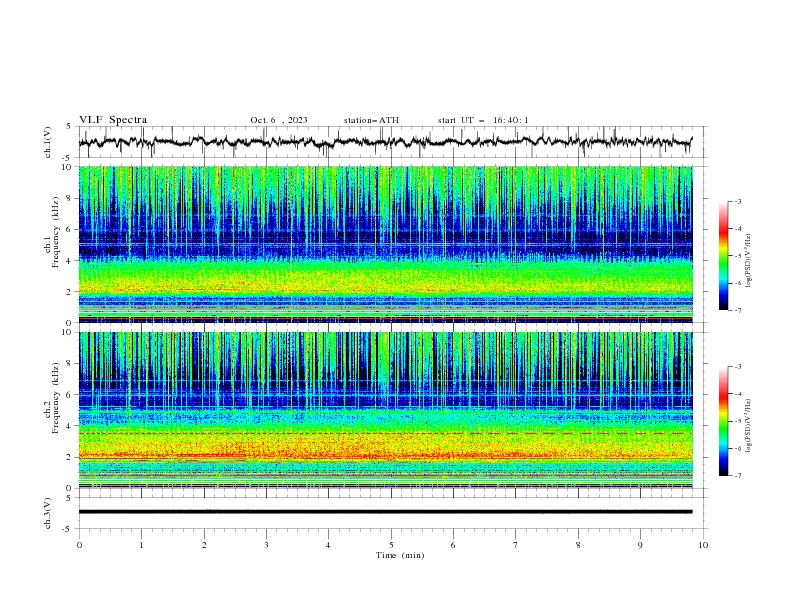Screen dimensions: 792x612
Task: Click time axis tick label "4"
Action: tap(328, 545)
